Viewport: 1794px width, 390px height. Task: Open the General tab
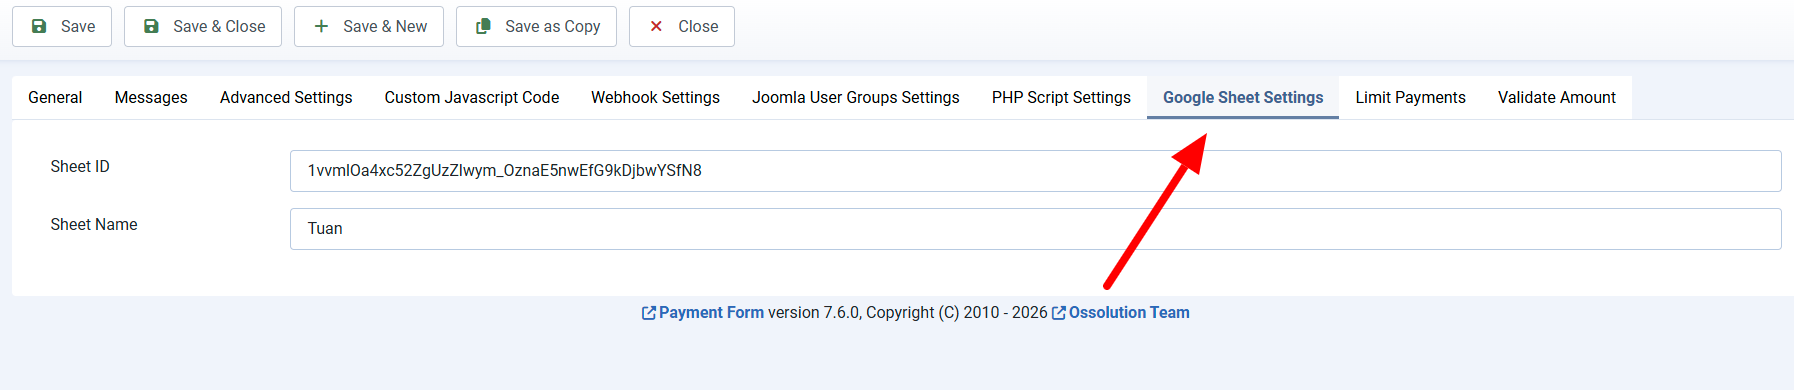(55, 97)
